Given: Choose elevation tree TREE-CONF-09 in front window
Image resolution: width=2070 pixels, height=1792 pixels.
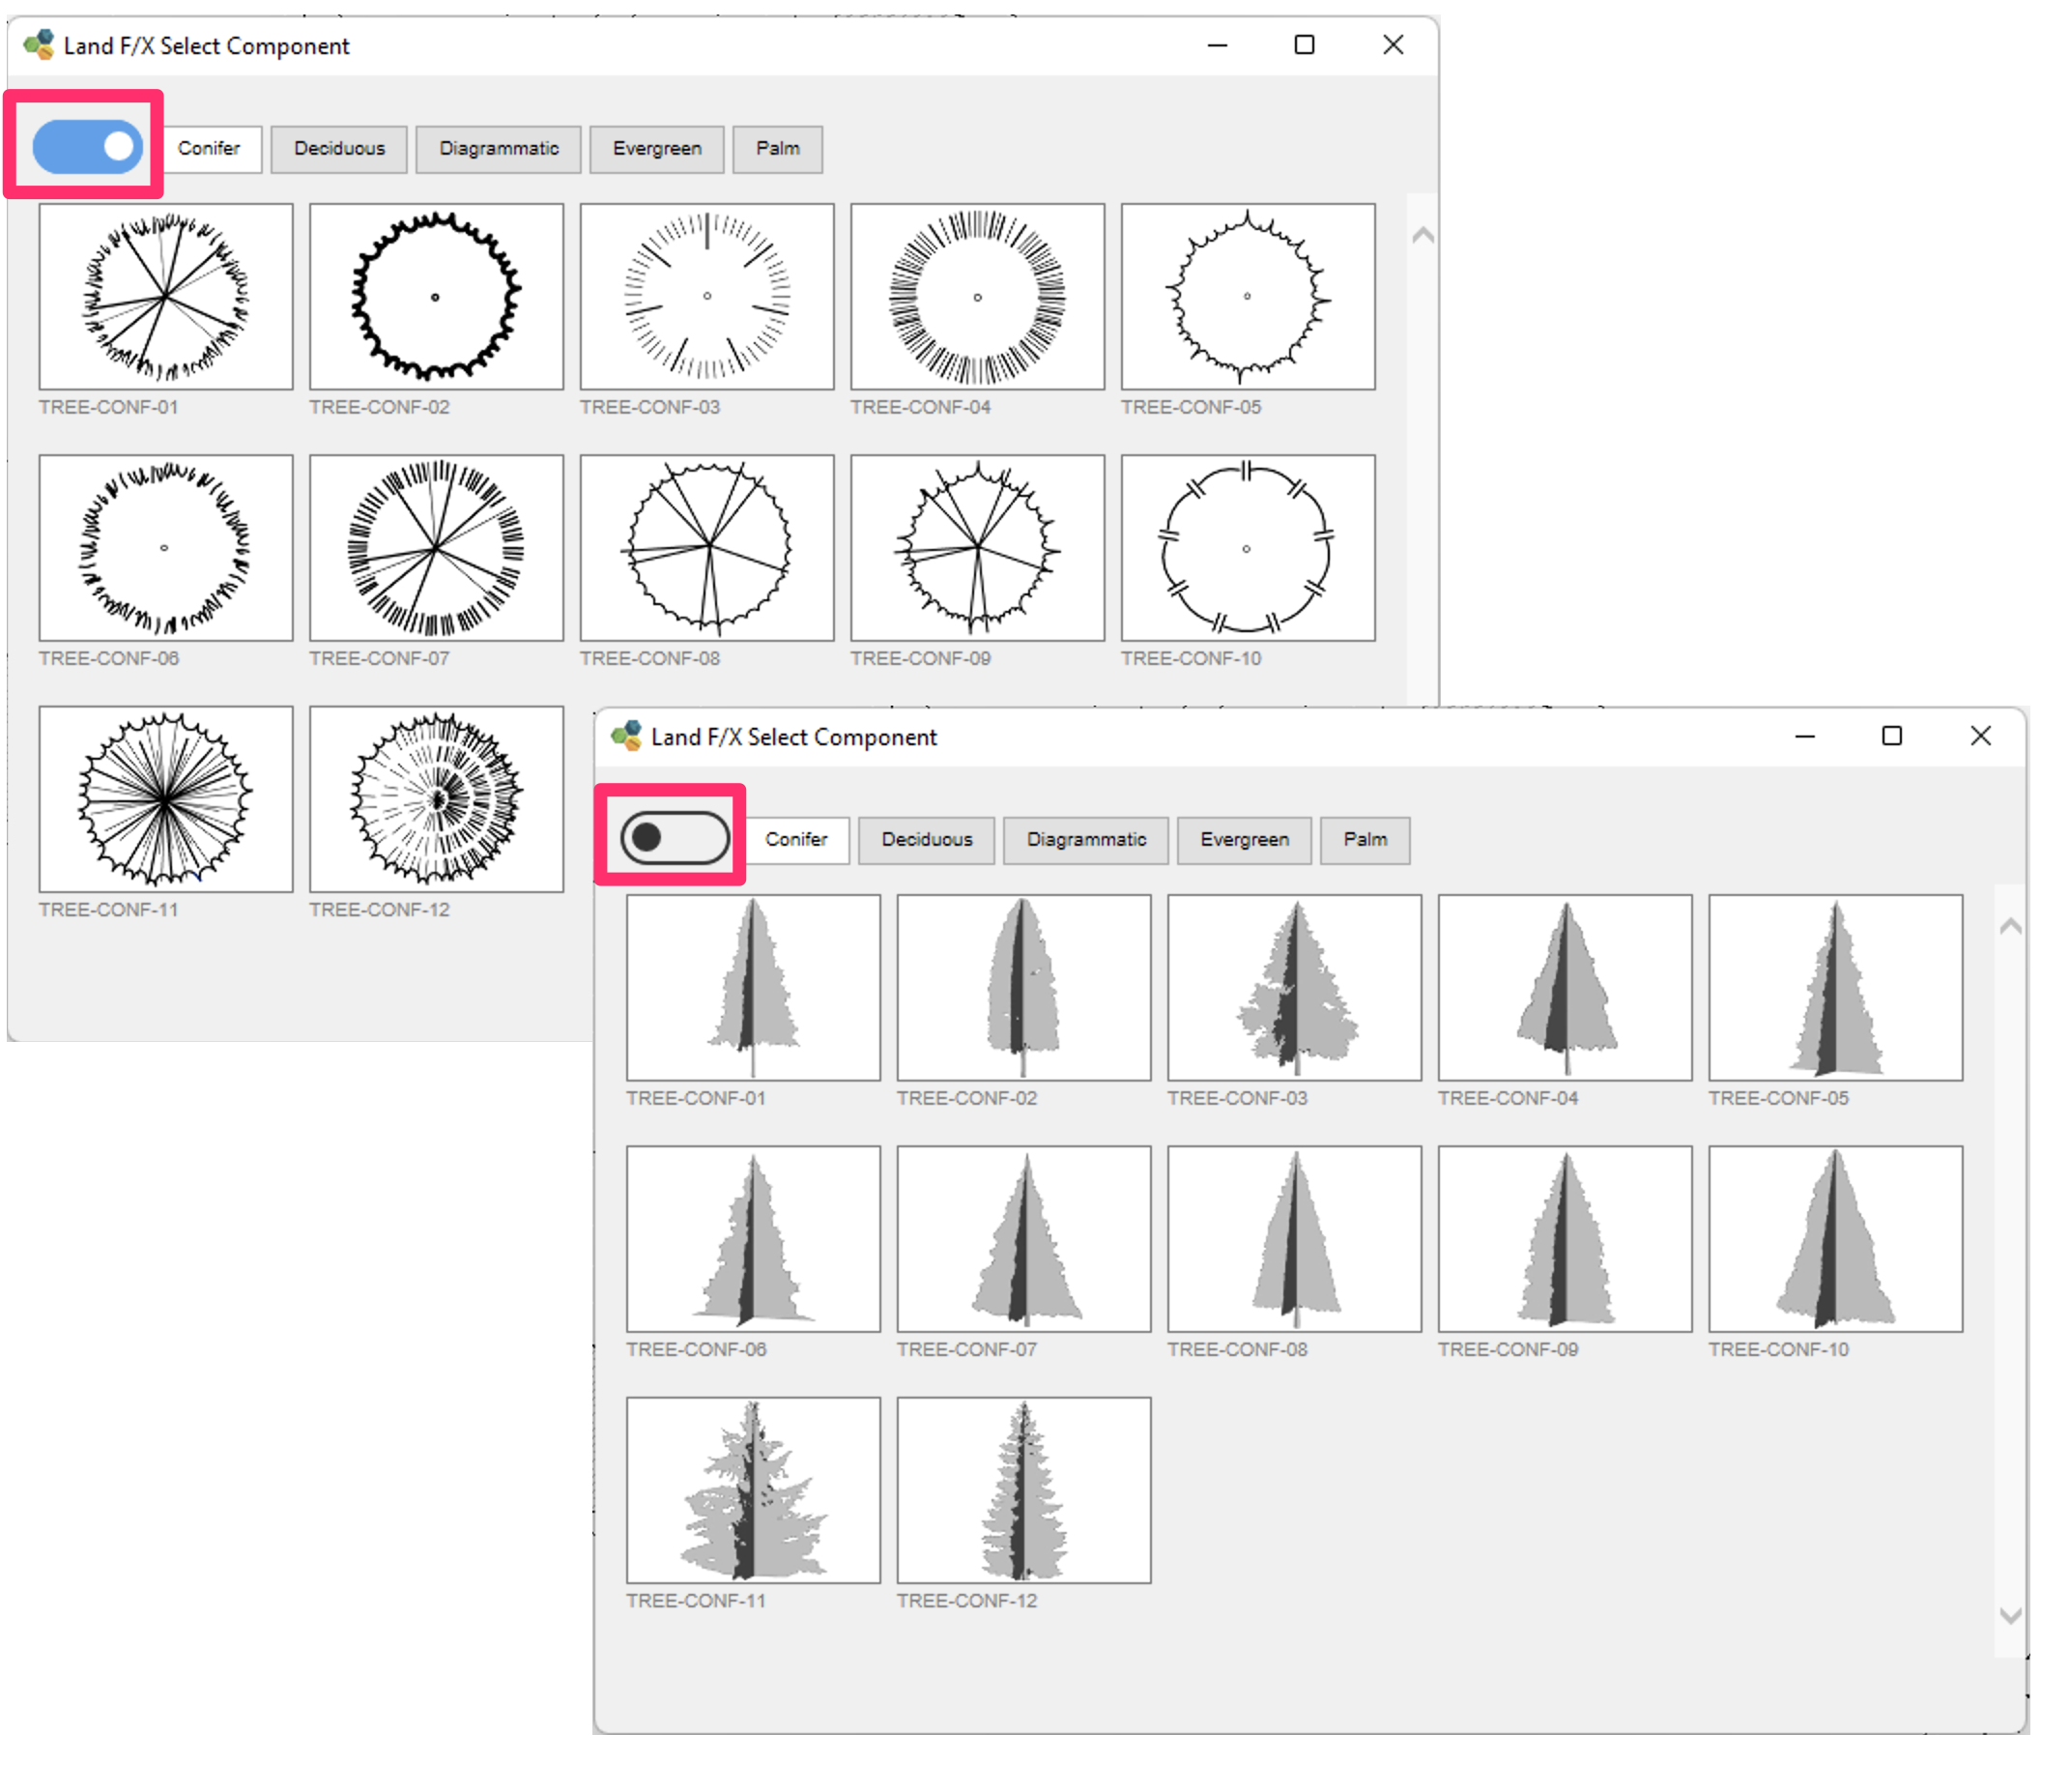Looking at the screenshot, I should tap(1565, 1239).
